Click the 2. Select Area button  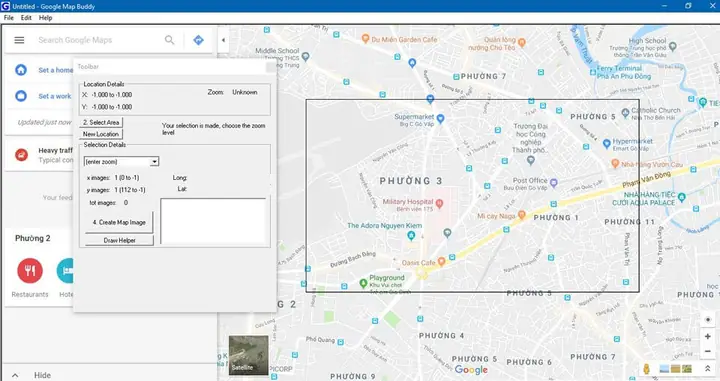point(101,123)
